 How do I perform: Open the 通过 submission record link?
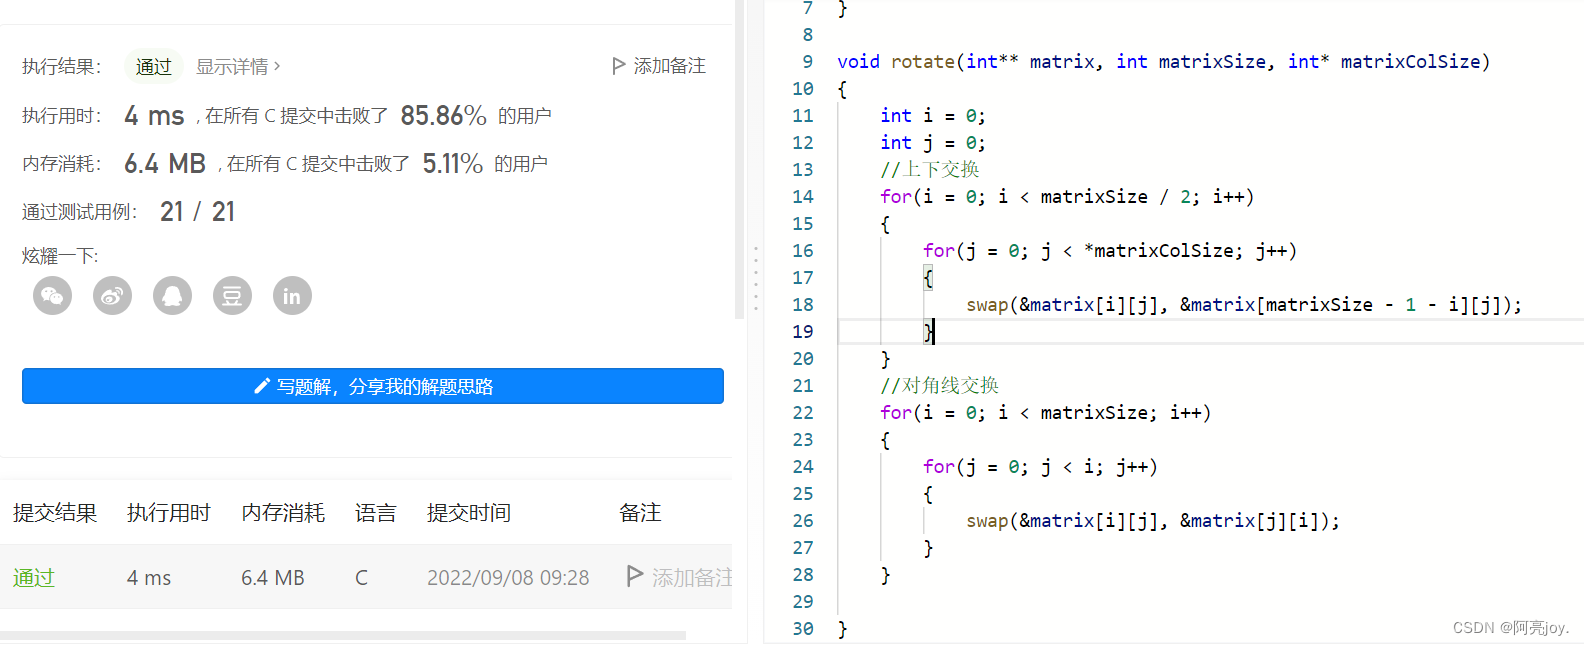[x=34, y=578]
